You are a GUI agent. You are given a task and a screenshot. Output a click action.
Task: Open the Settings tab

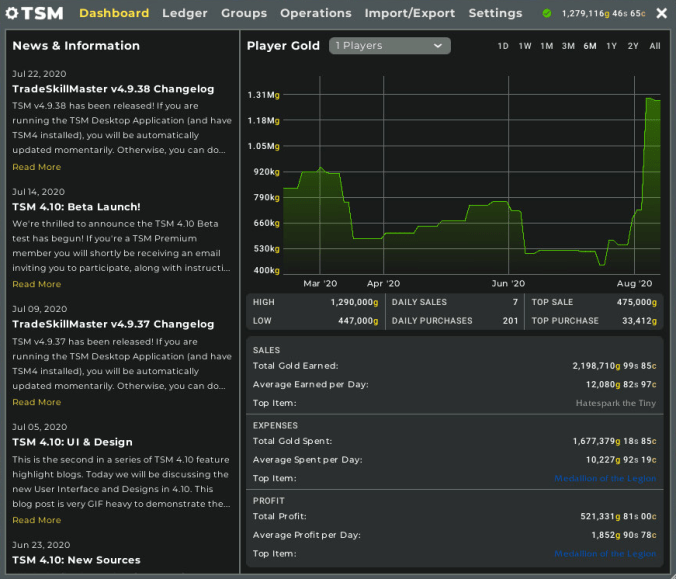(495, 13)
